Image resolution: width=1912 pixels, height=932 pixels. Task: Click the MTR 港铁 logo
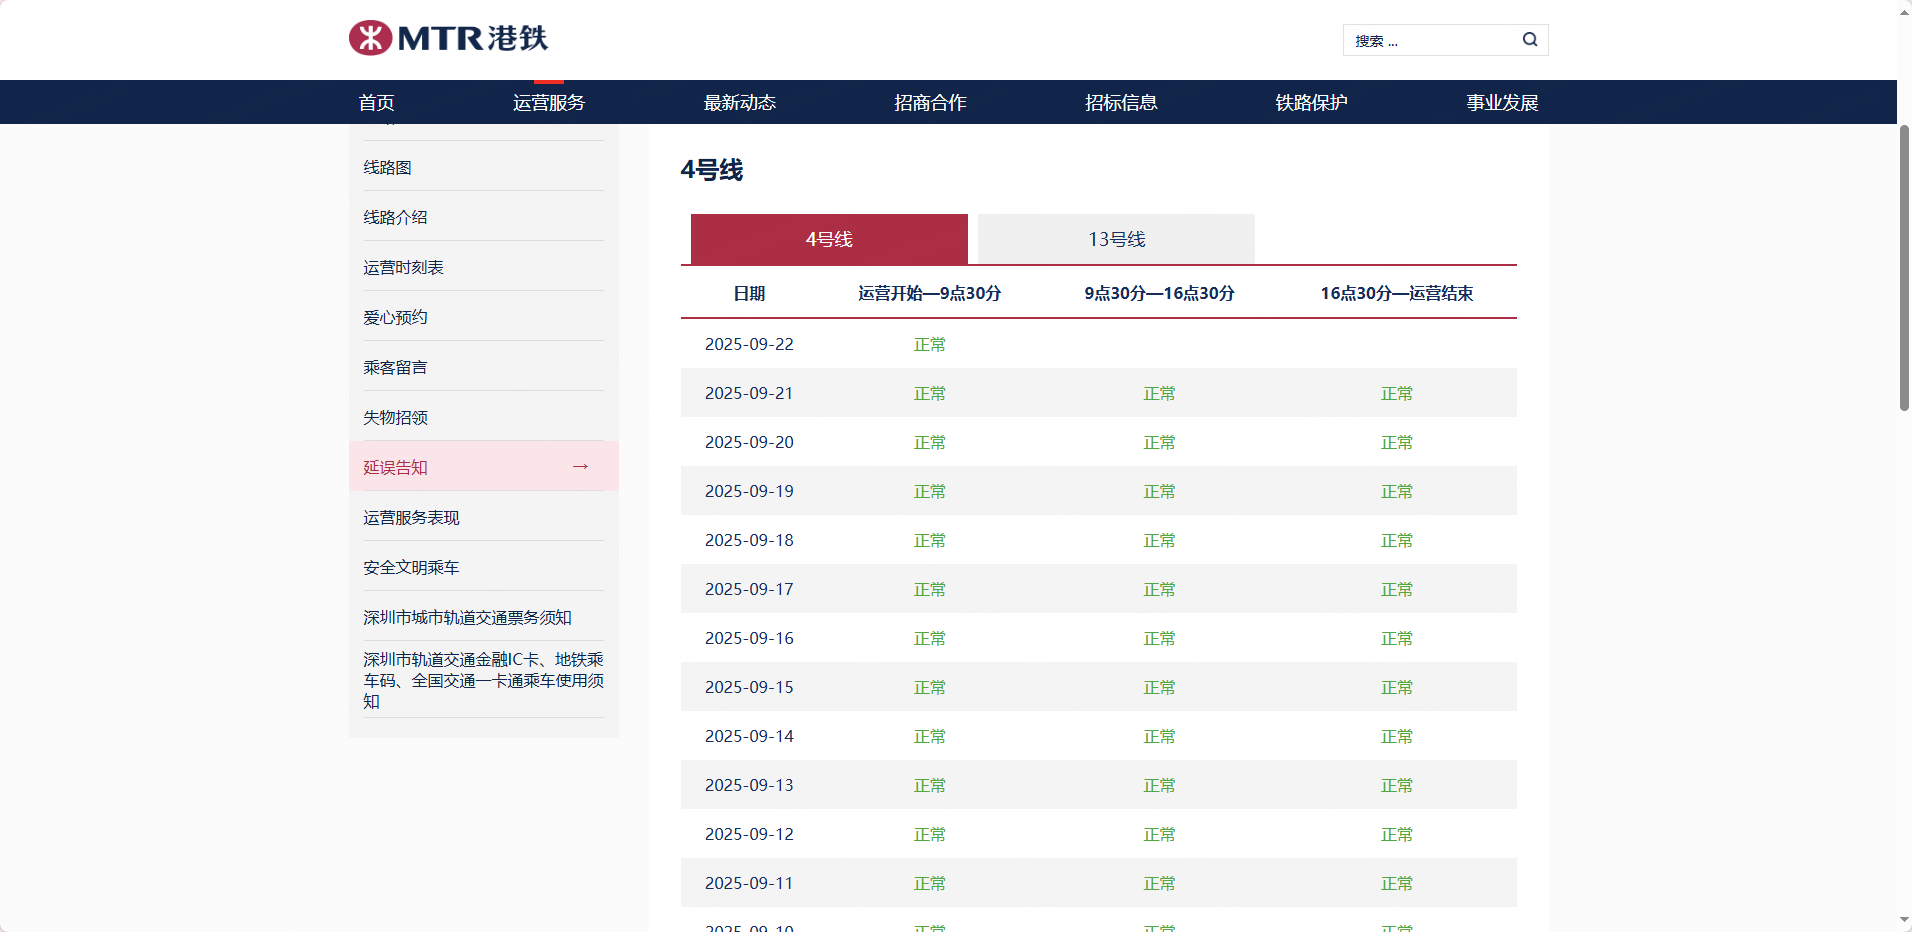pyautogui.click(x=447, y=38)
